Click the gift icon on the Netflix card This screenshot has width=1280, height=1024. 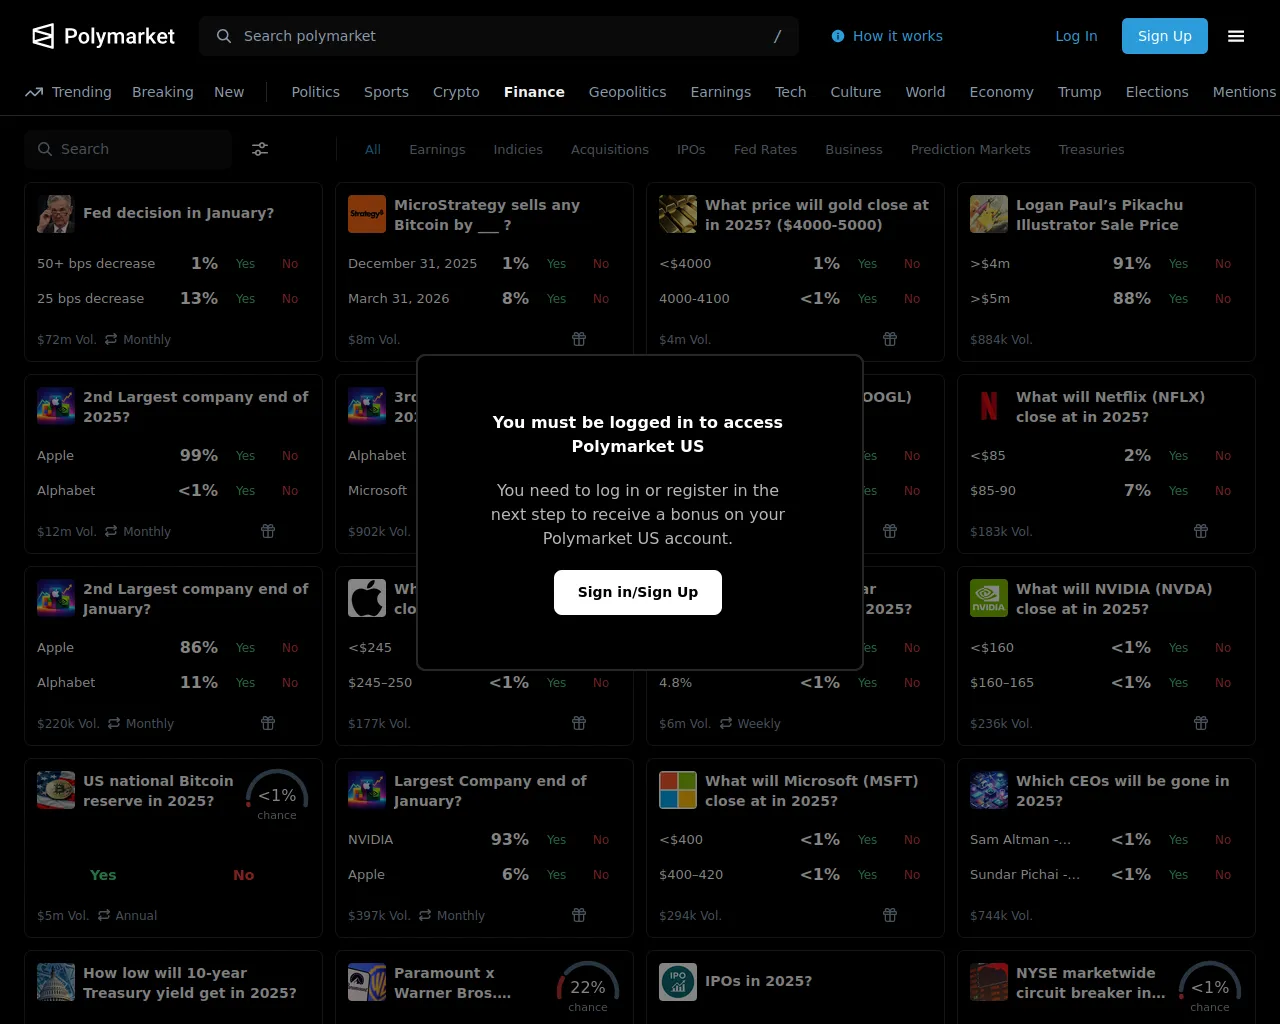point(1201,531)
